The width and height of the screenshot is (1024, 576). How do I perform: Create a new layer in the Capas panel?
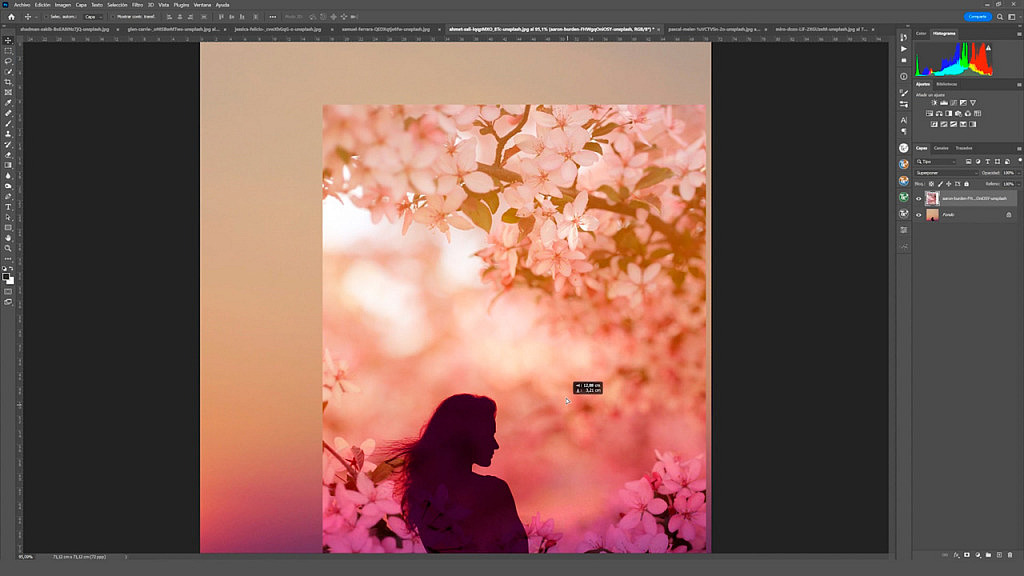pyautogui.click(x=1000, y=557)
